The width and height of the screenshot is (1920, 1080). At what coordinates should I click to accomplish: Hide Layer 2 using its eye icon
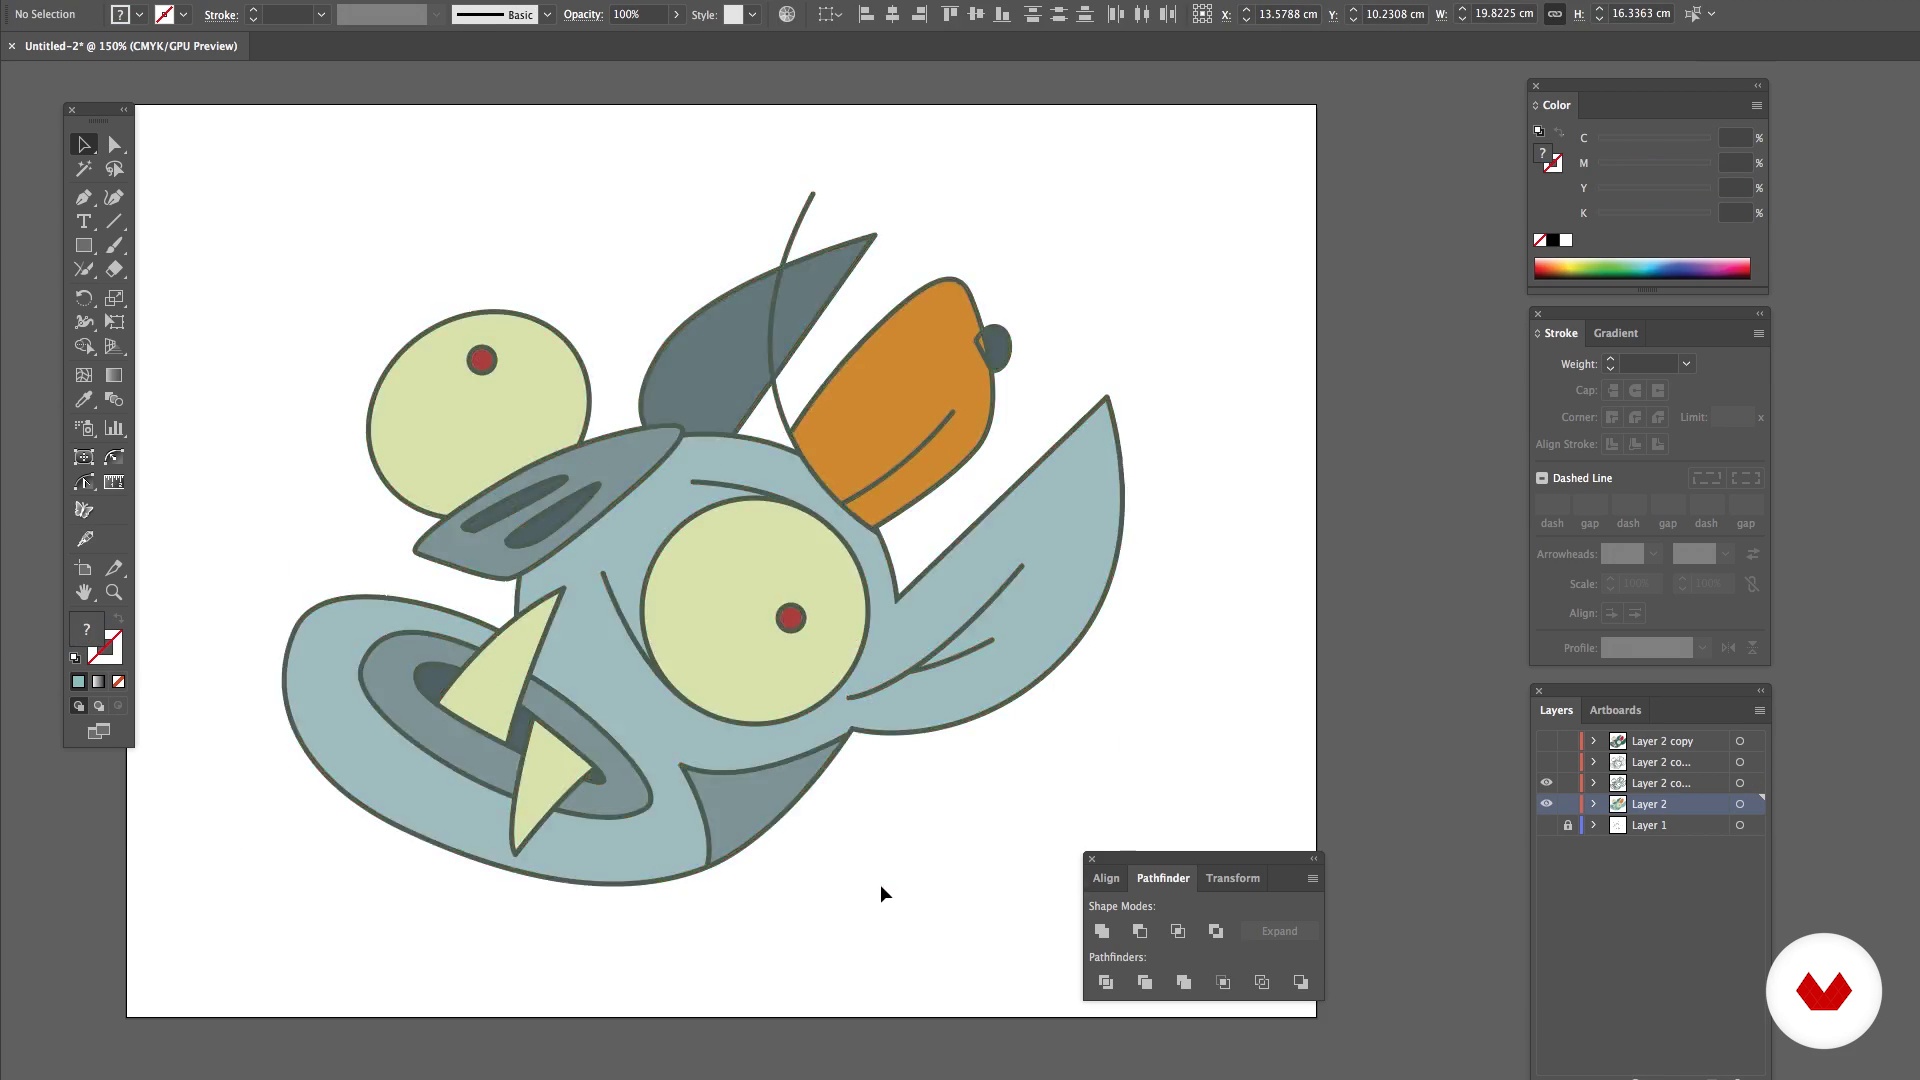tap(1546, 804)
